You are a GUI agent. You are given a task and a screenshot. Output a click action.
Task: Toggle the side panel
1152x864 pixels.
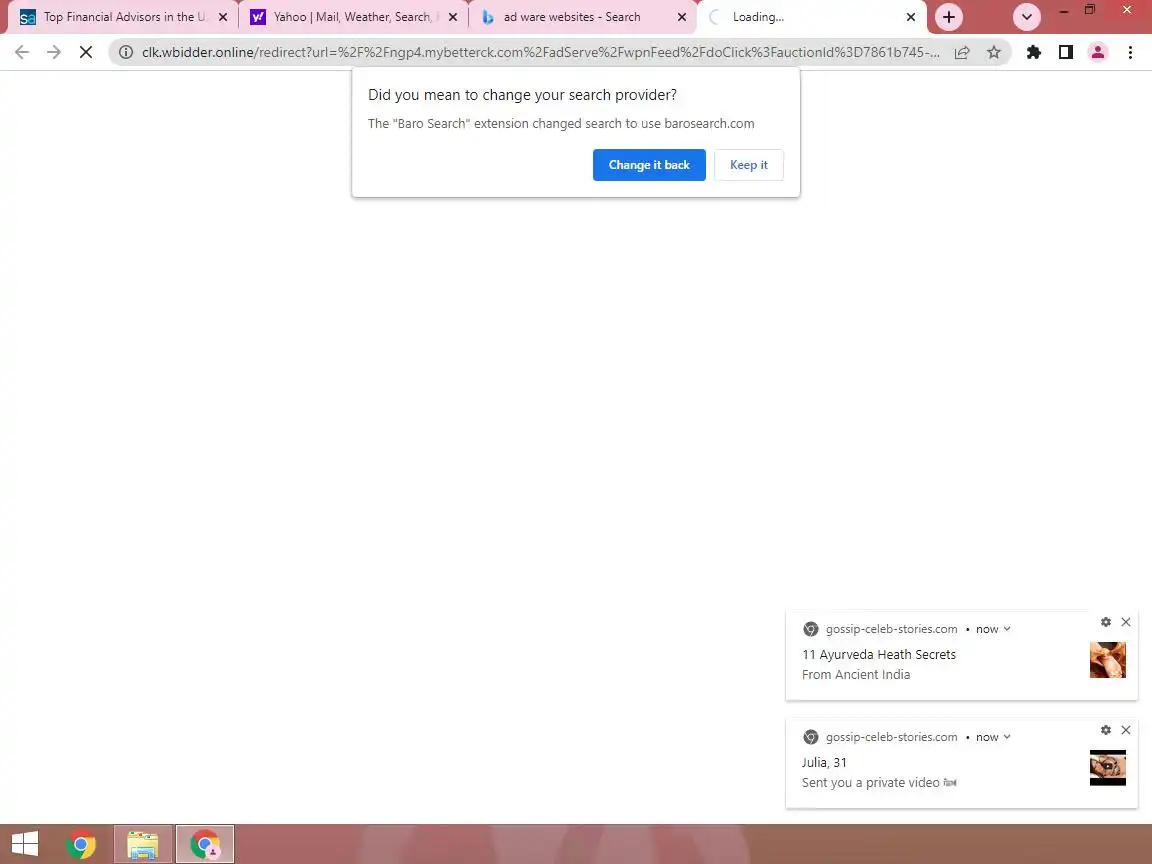pyautogui.click(x=1065, y=52)
